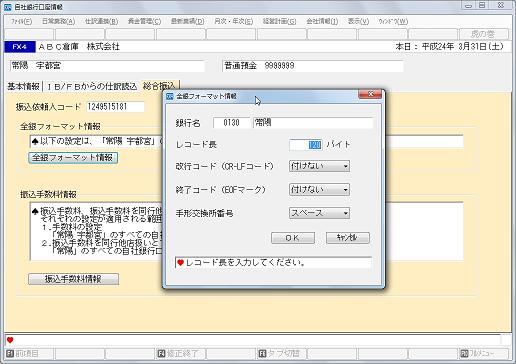The image size is (516, 364).
Task: Click the 全銀フォーマット情報 button in main window
Action: 73,157
